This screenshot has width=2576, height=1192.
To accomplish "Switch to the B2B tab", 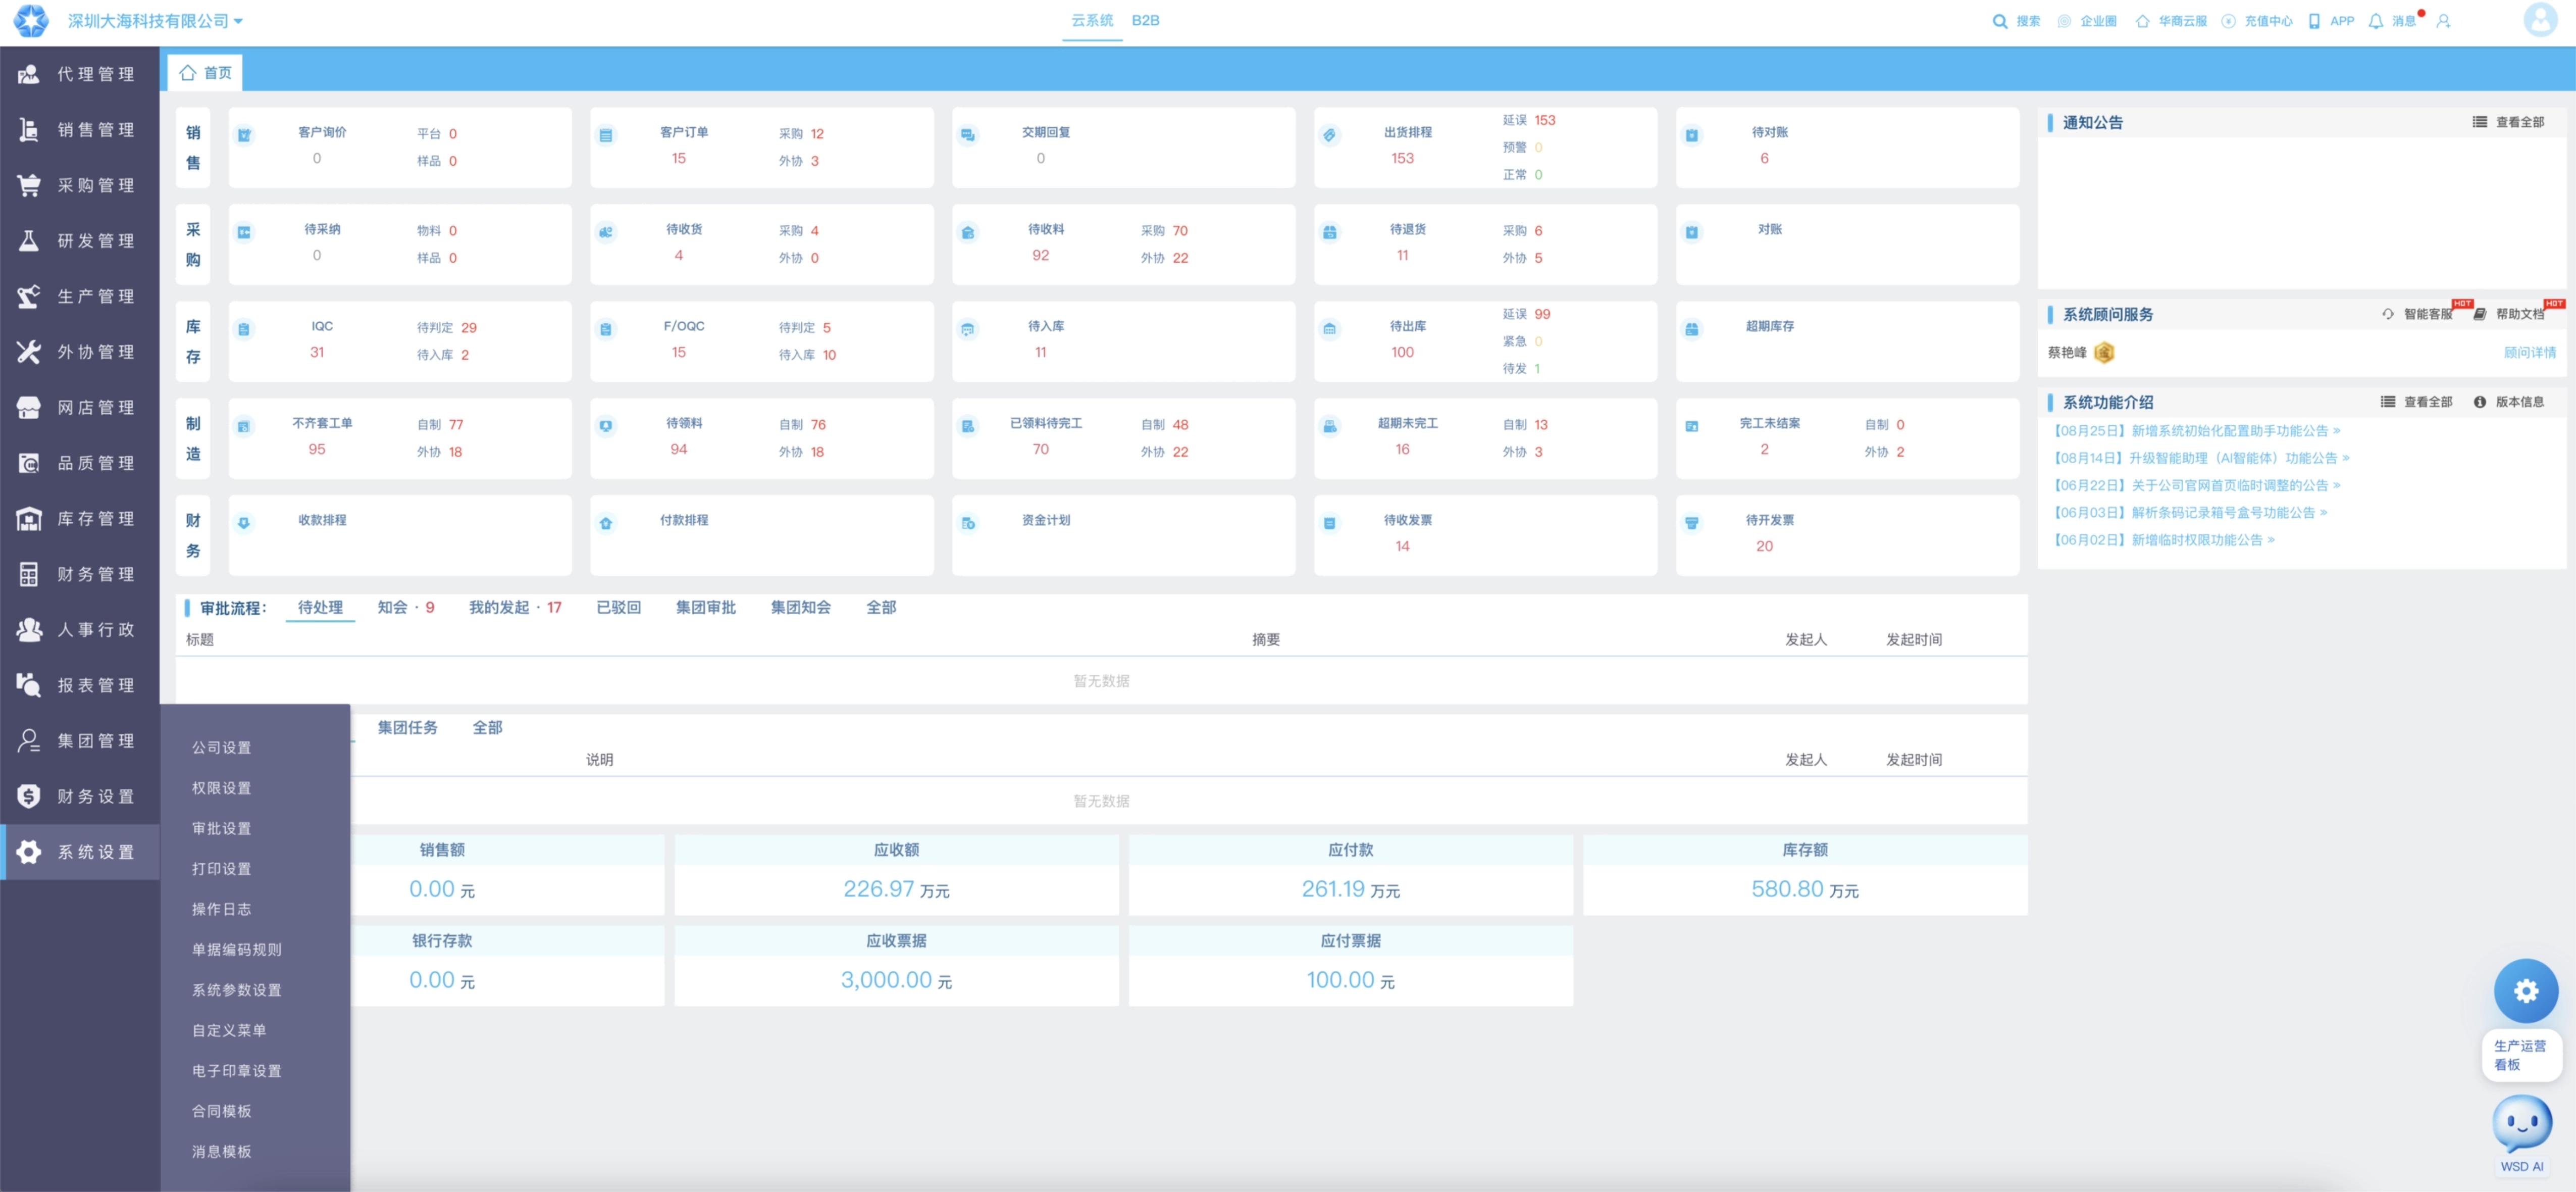I will click(x=1145, y=20).
